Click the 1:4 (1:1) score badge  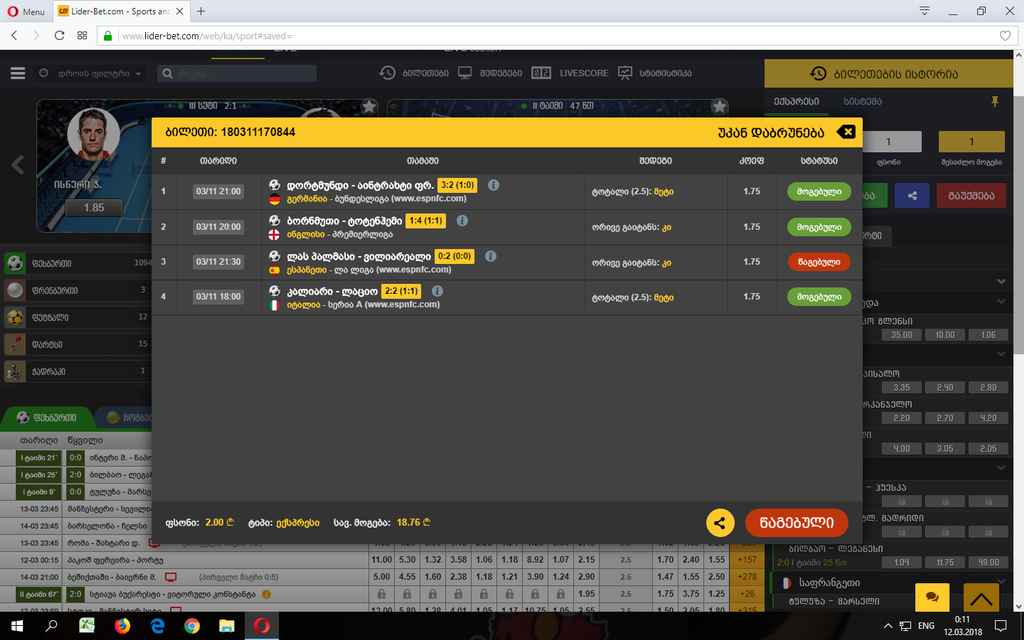click(426, 221)
